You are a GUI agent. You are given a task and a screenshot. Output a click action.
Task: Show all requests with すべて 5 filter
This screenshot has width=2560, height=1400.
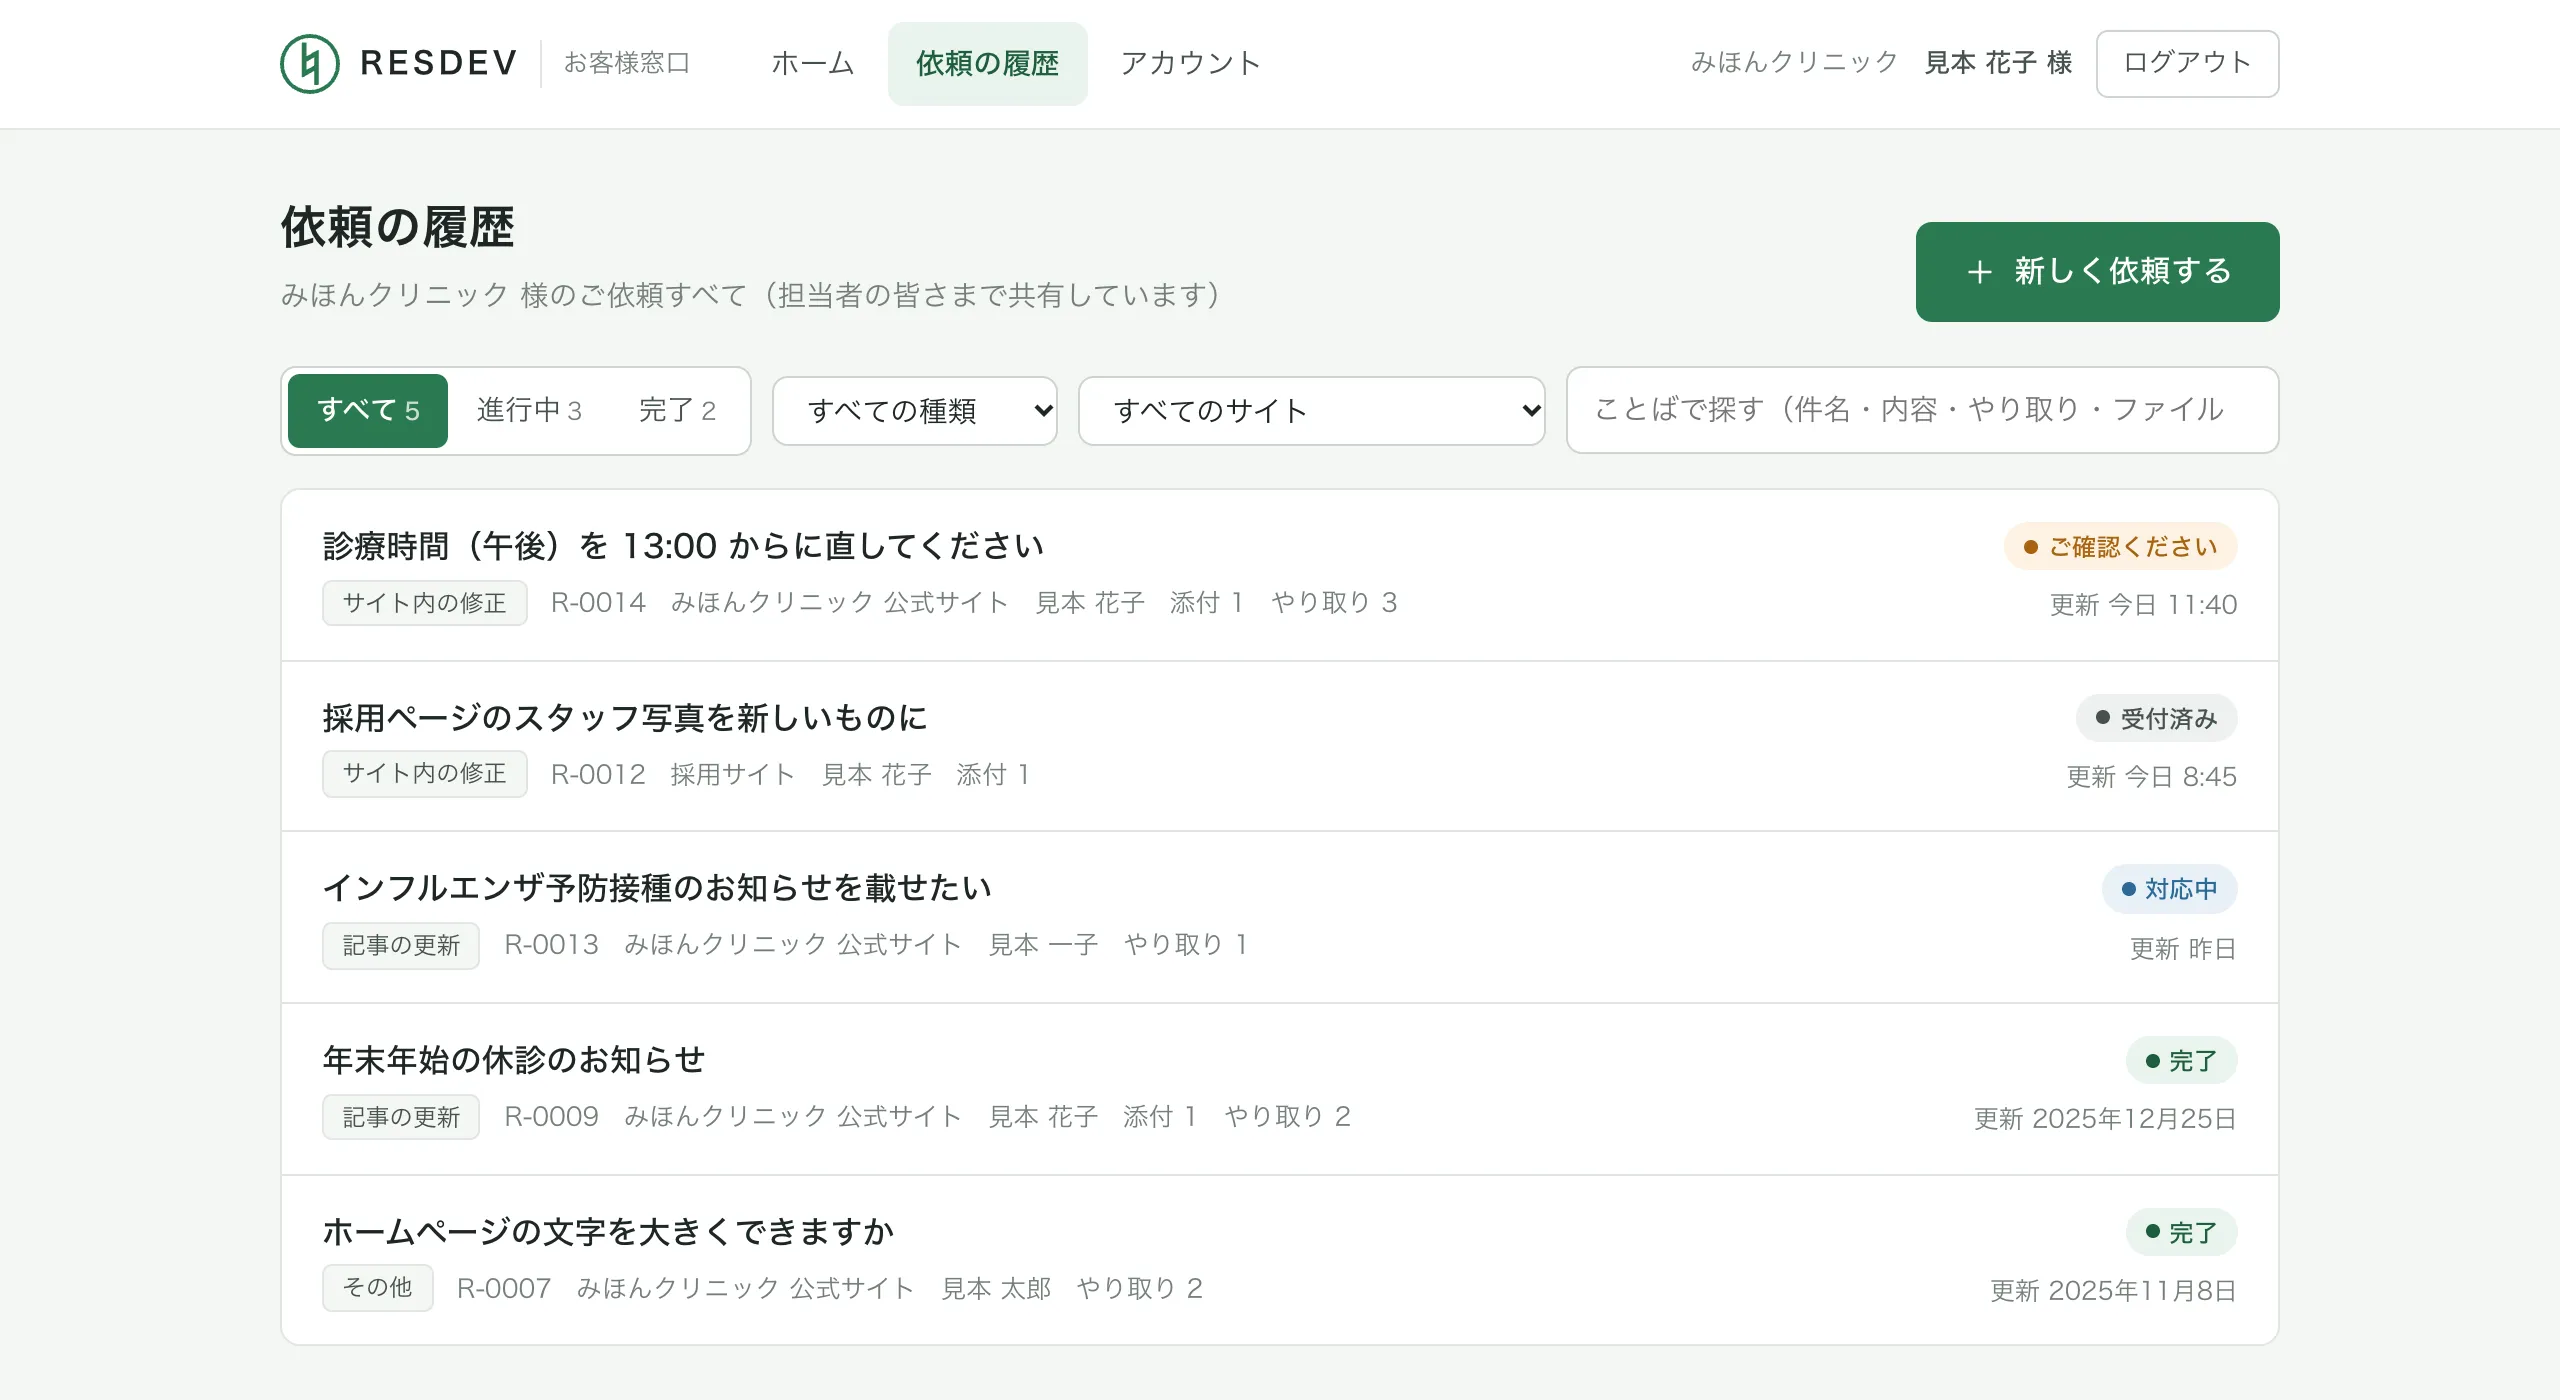tap(367, 410)
